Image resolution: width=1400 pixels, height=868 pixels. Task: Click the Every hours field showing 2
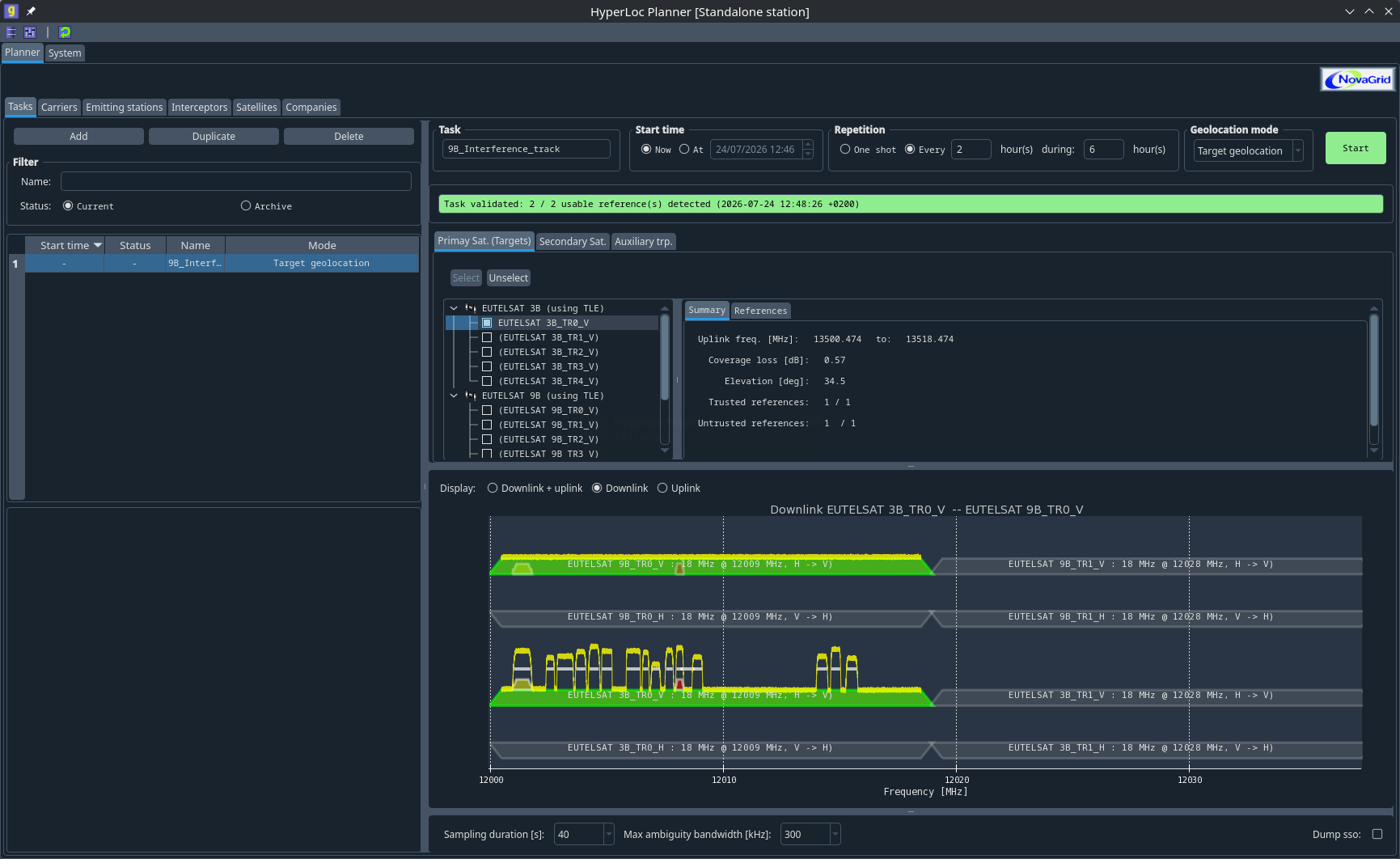(971, 149)
